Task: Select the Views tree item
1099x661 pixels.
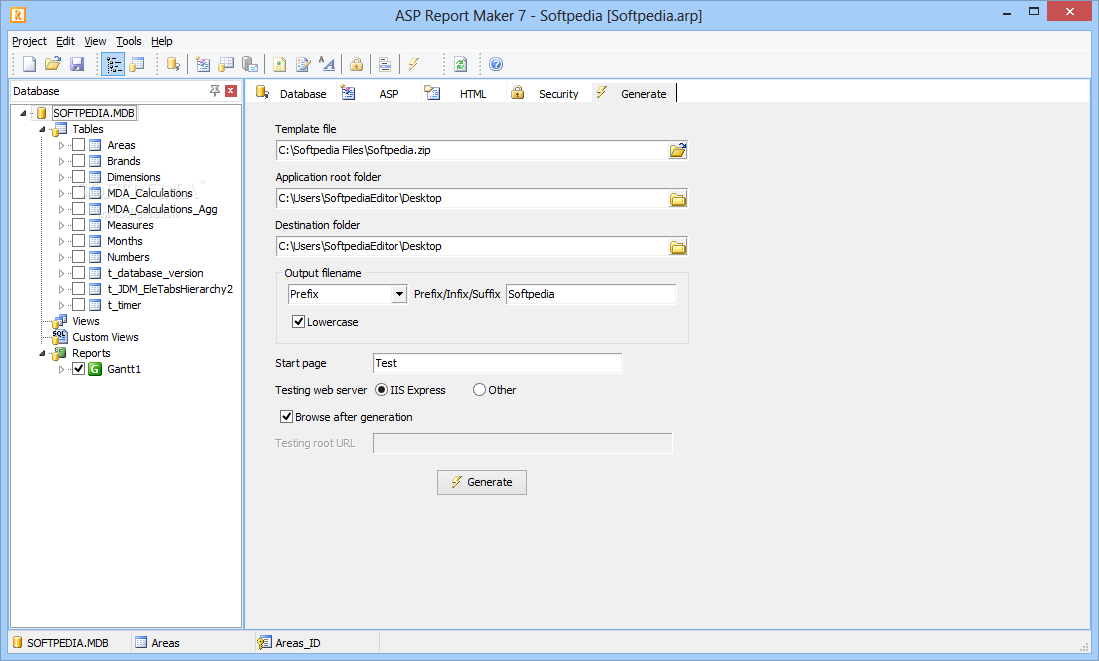Action: click(86, 321)
